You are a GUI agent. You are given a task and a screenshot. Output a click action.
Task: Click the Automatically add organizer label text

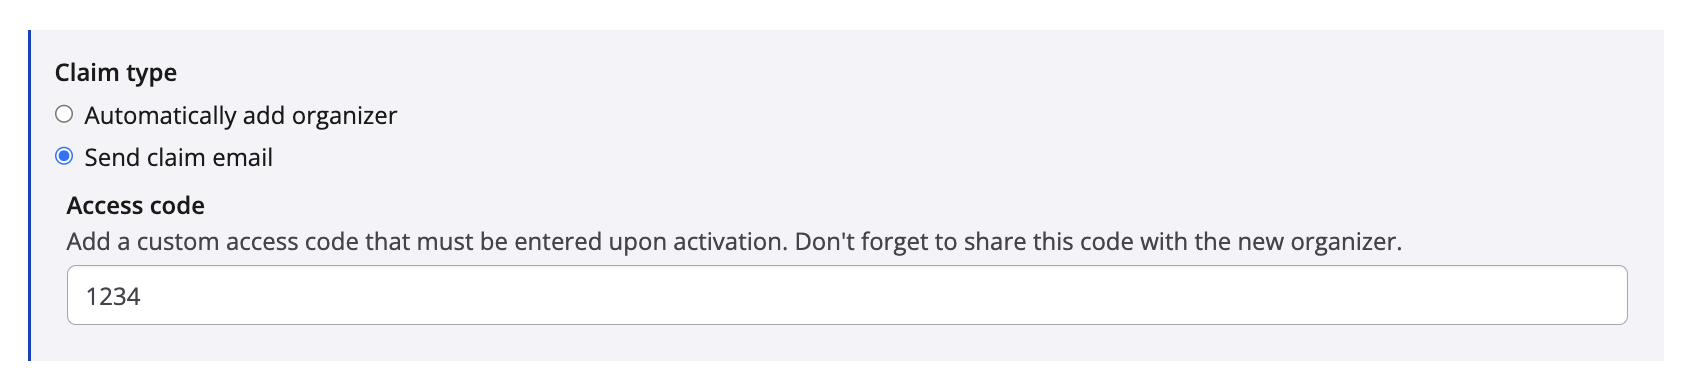pos(241,116)
